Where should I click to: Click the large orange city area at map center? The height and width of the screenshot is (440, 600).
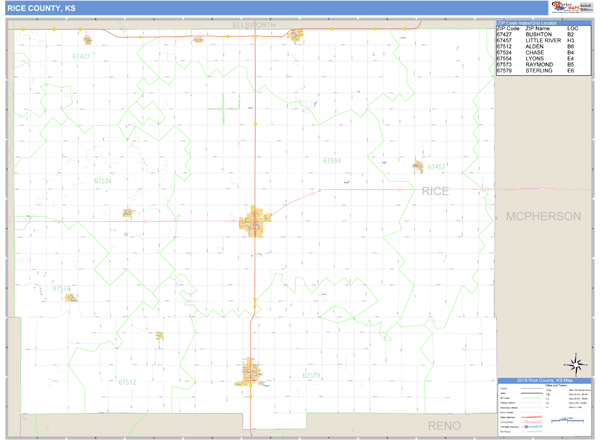(x=253, y=222)
